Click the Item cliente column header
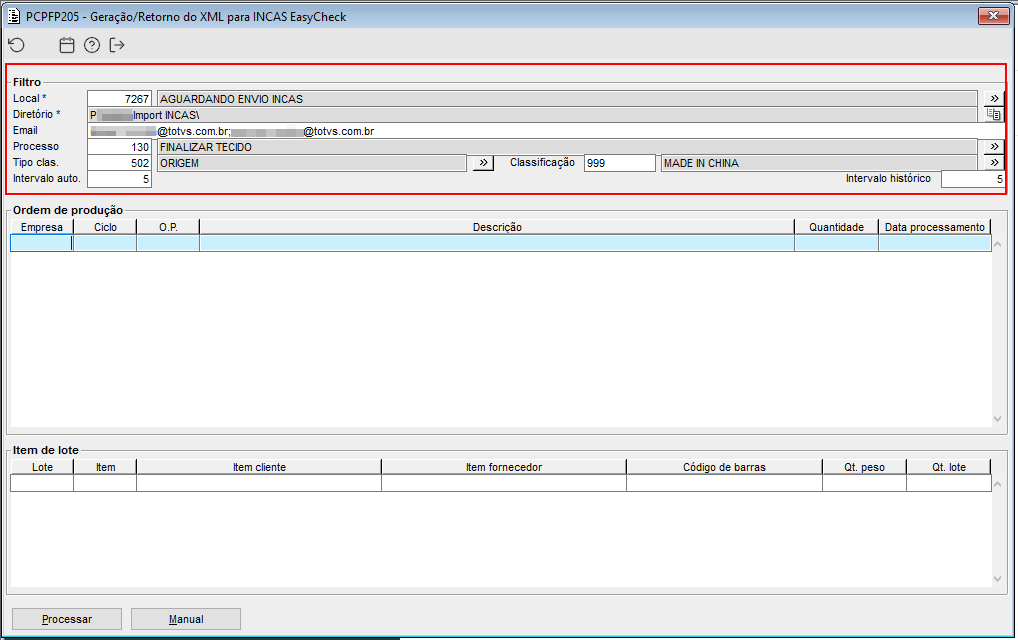The image size is (1018, 640). [259, 467]
